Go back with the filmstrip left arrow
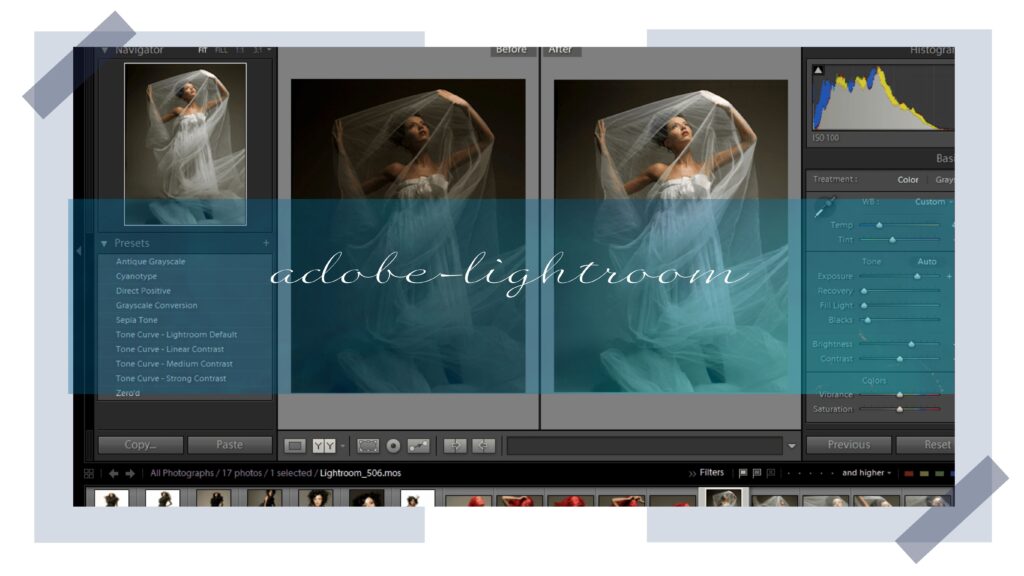This screenshot has width=1024, height=576. click(114, 473)
